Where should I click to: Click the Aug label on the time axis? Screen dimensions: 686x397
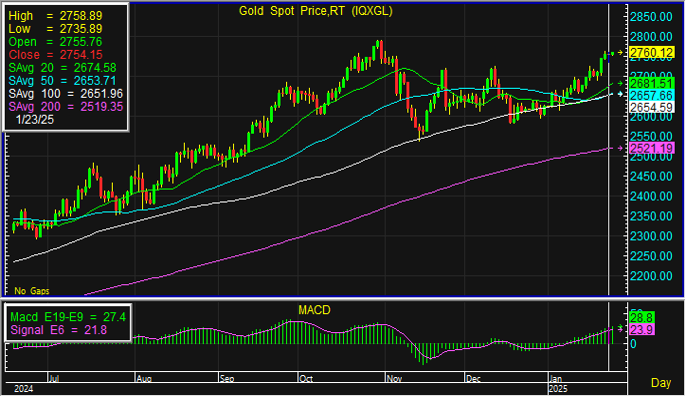click(x=144, y=379)
